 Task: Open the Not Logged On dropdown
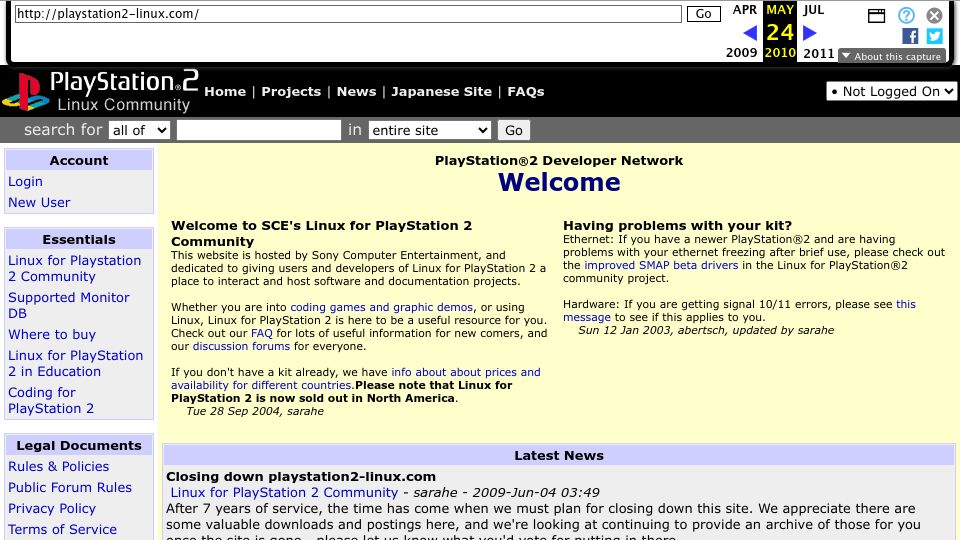pos(891,91)
